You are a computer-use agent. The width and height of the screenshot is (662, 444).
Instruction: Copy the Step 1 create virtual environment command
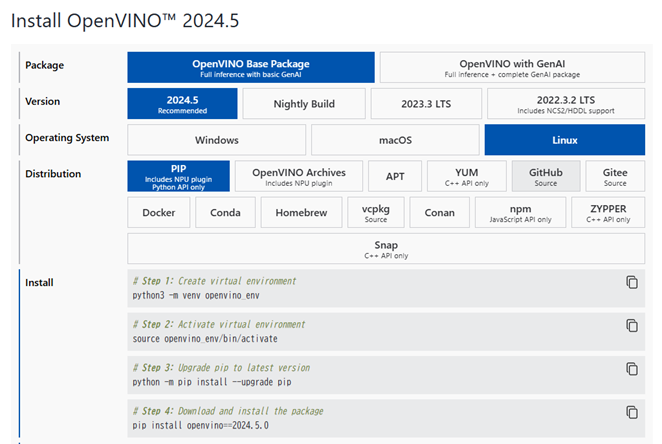[632, 282]
